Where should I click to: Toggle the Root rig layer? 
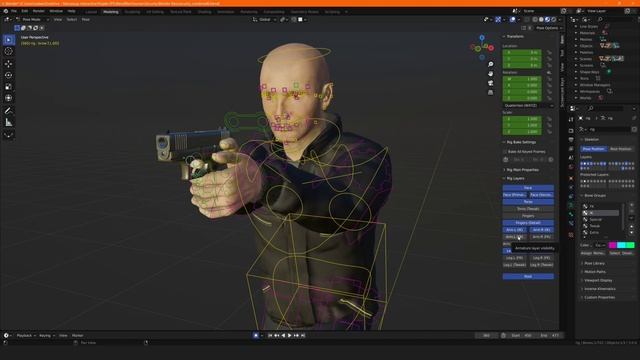point(528,276)
